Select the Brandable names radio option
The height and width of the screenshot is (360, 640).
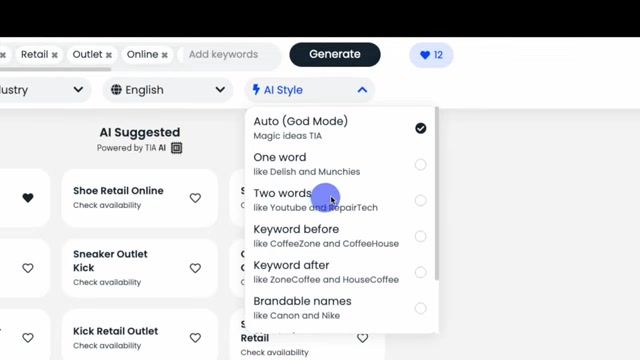coord(420,308)
